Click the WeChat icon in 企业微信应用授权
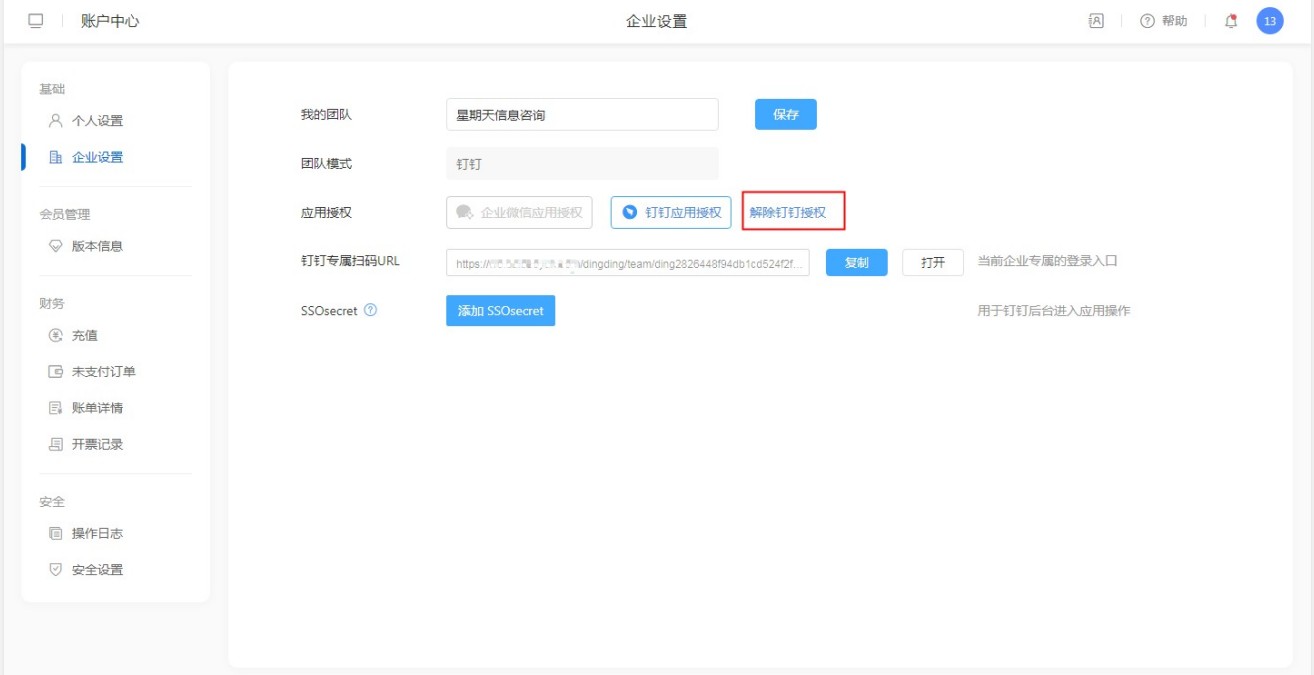 464,212
